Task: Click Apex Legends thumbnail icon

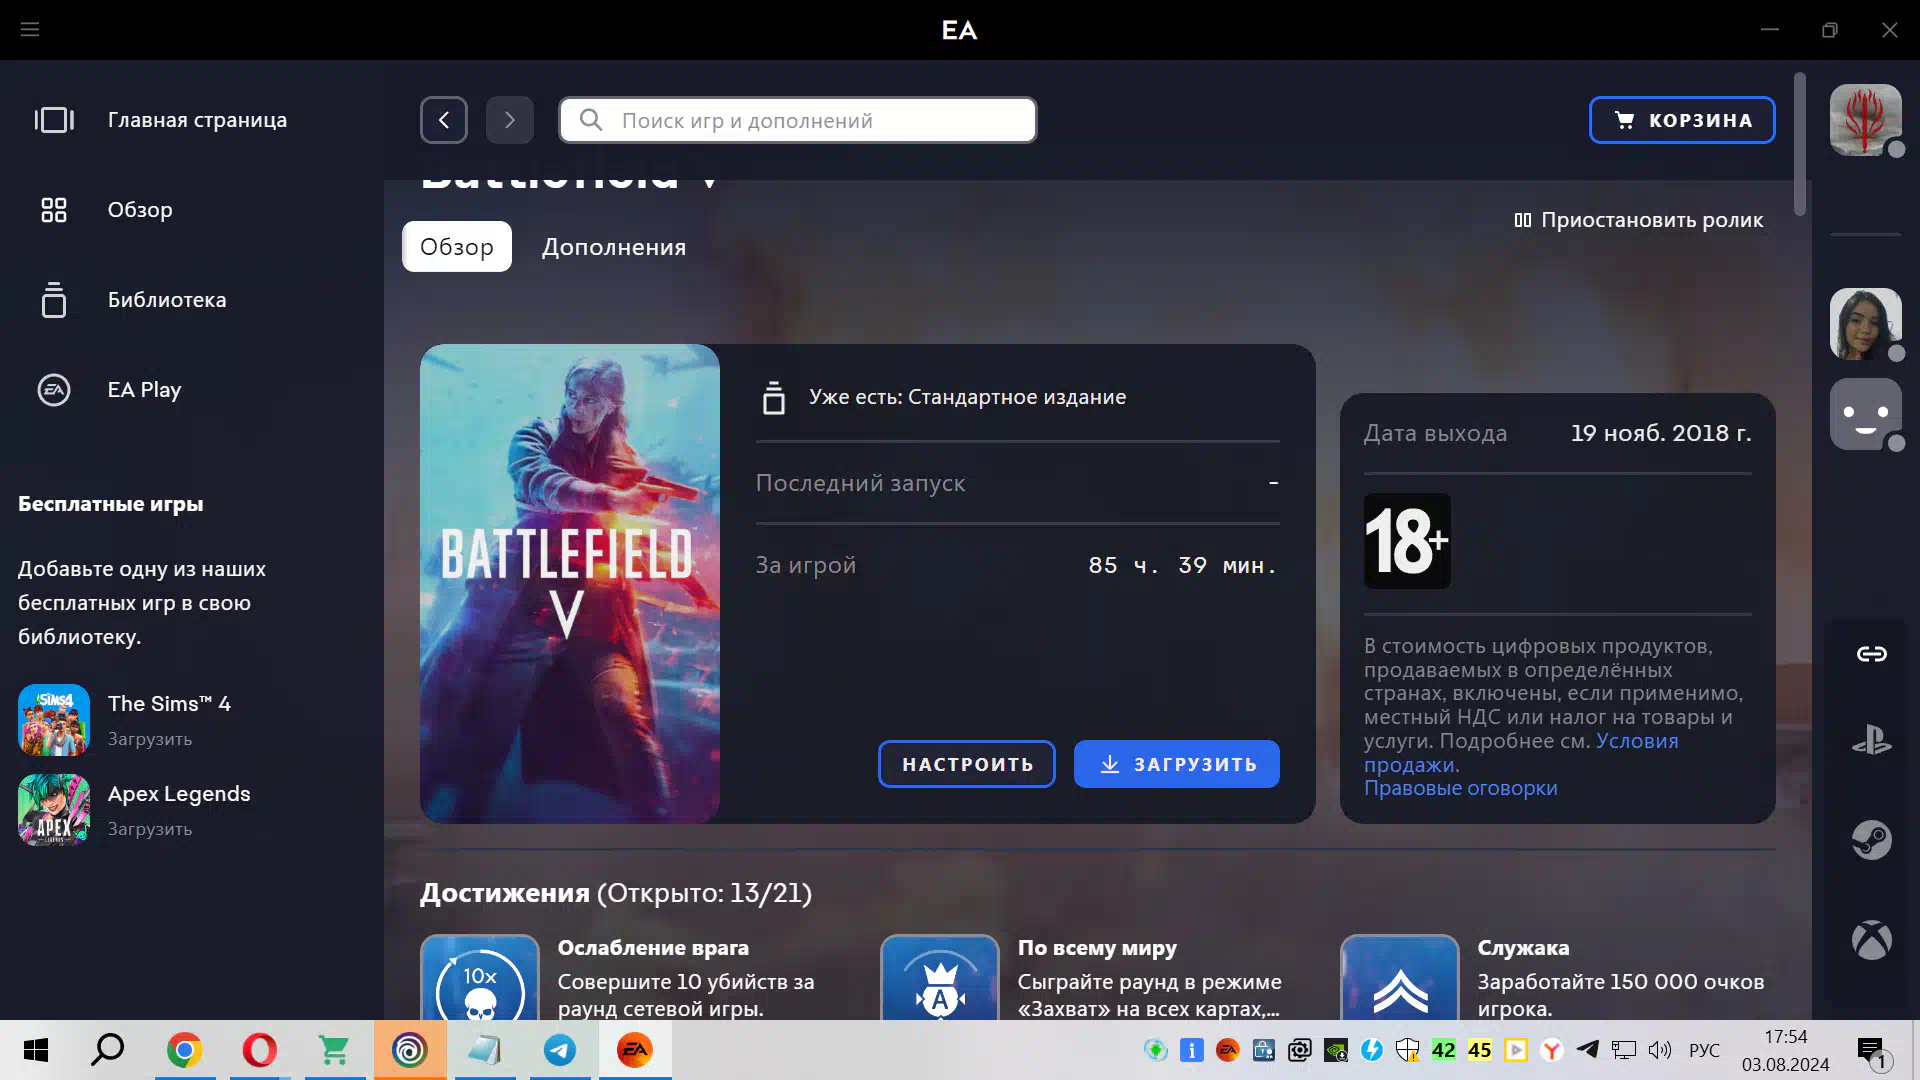Action: (x=54, y=810)
